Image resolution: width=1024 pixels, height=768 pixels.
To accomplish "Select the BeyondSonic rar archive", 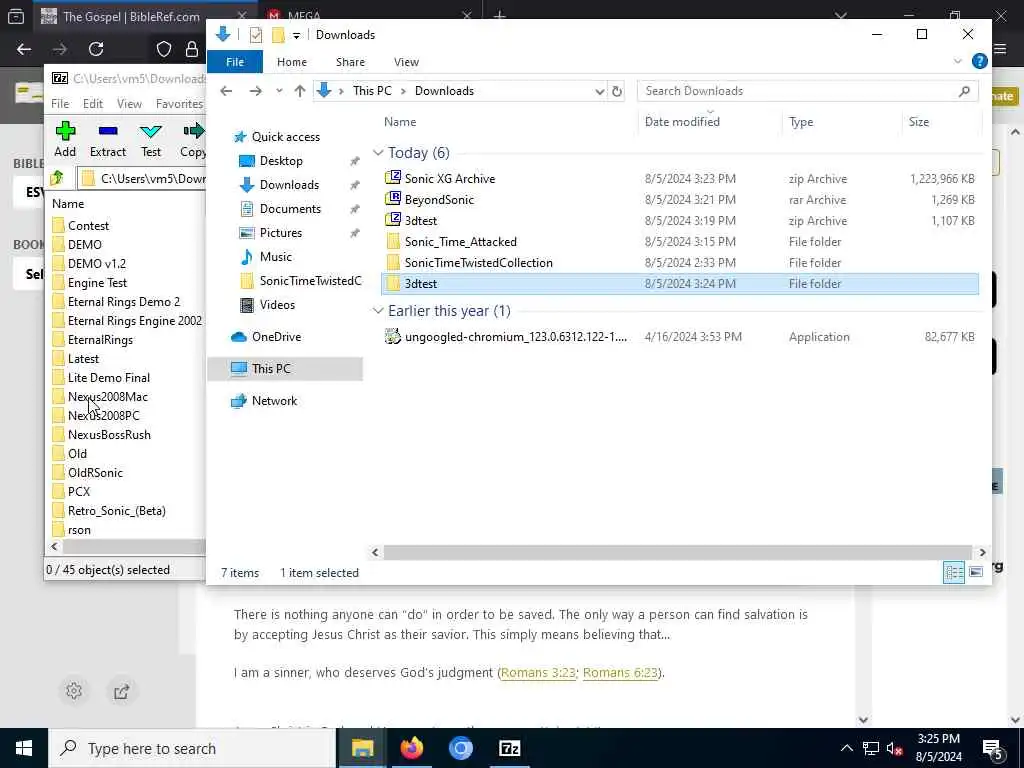I will point(679,199).
